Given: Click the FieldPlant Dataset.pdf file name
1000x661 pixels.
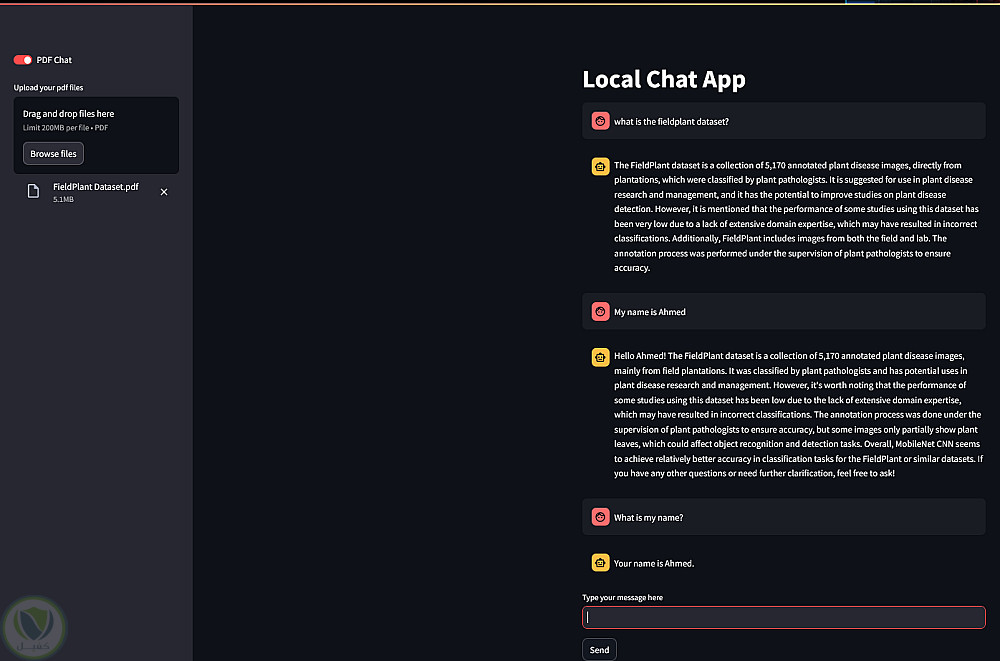Looking at the screenshot, I should [x=96, y=187].
